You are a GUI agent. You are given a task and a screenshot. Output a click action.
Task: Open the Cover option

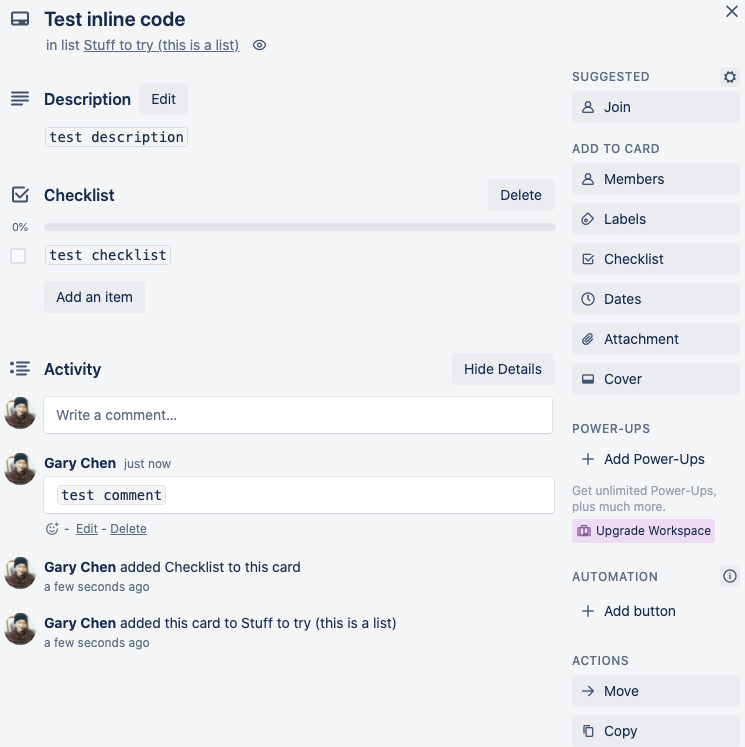pos(655,379)
